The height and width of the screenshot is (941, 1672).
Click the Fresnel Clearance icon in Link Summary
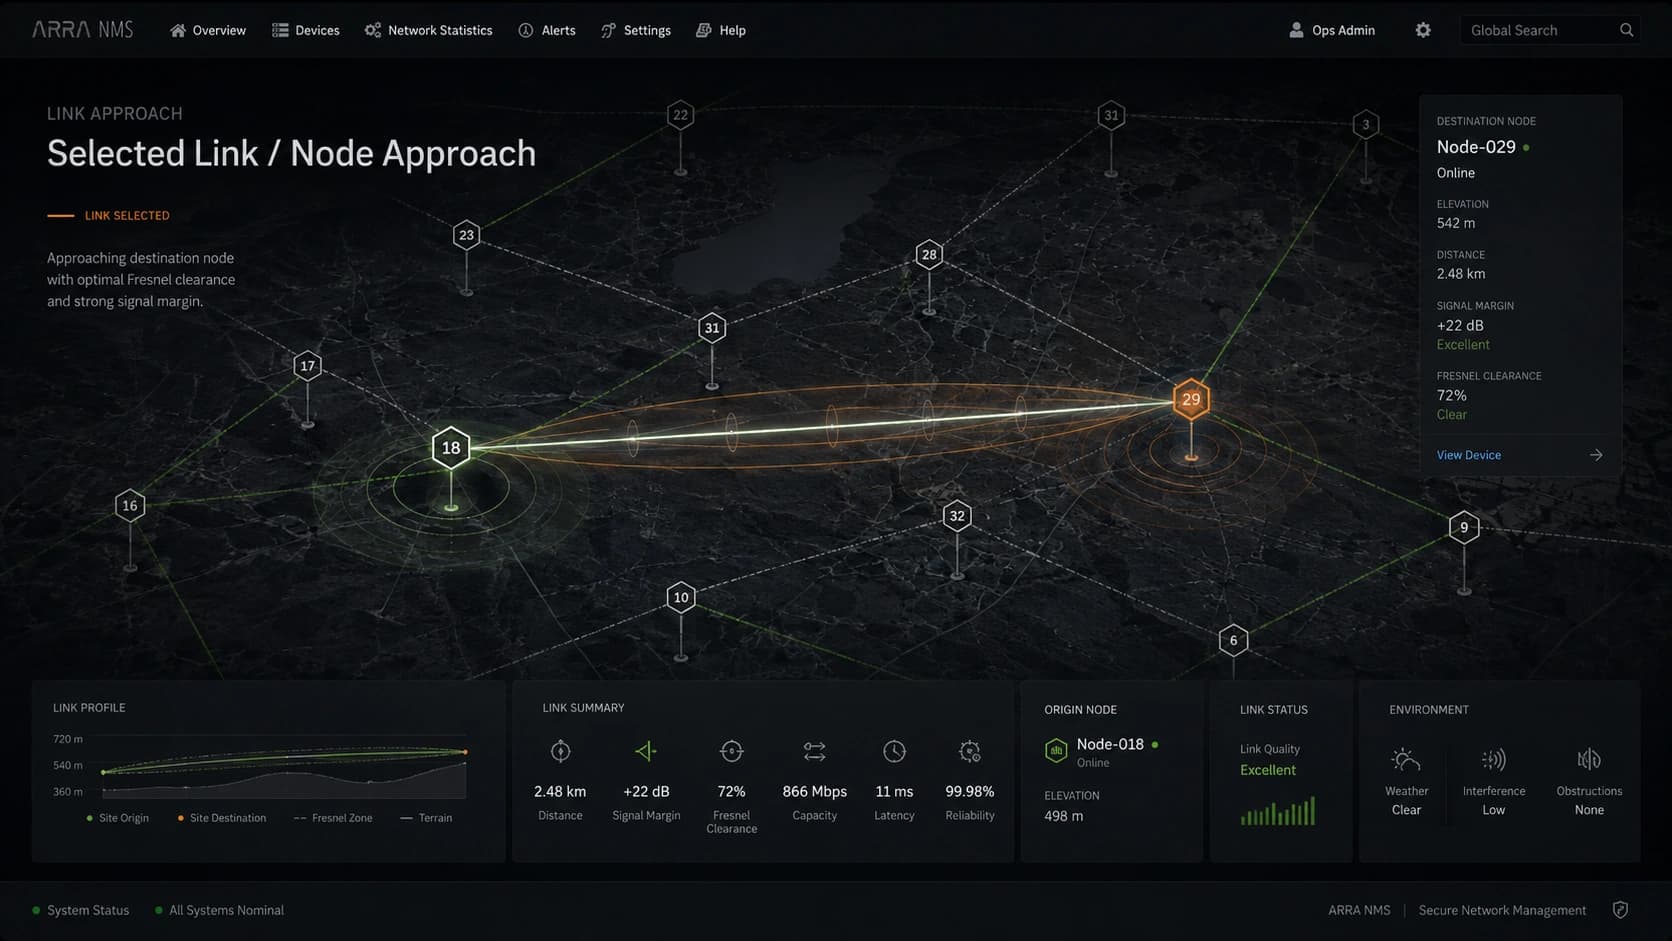tap(731, 751)
